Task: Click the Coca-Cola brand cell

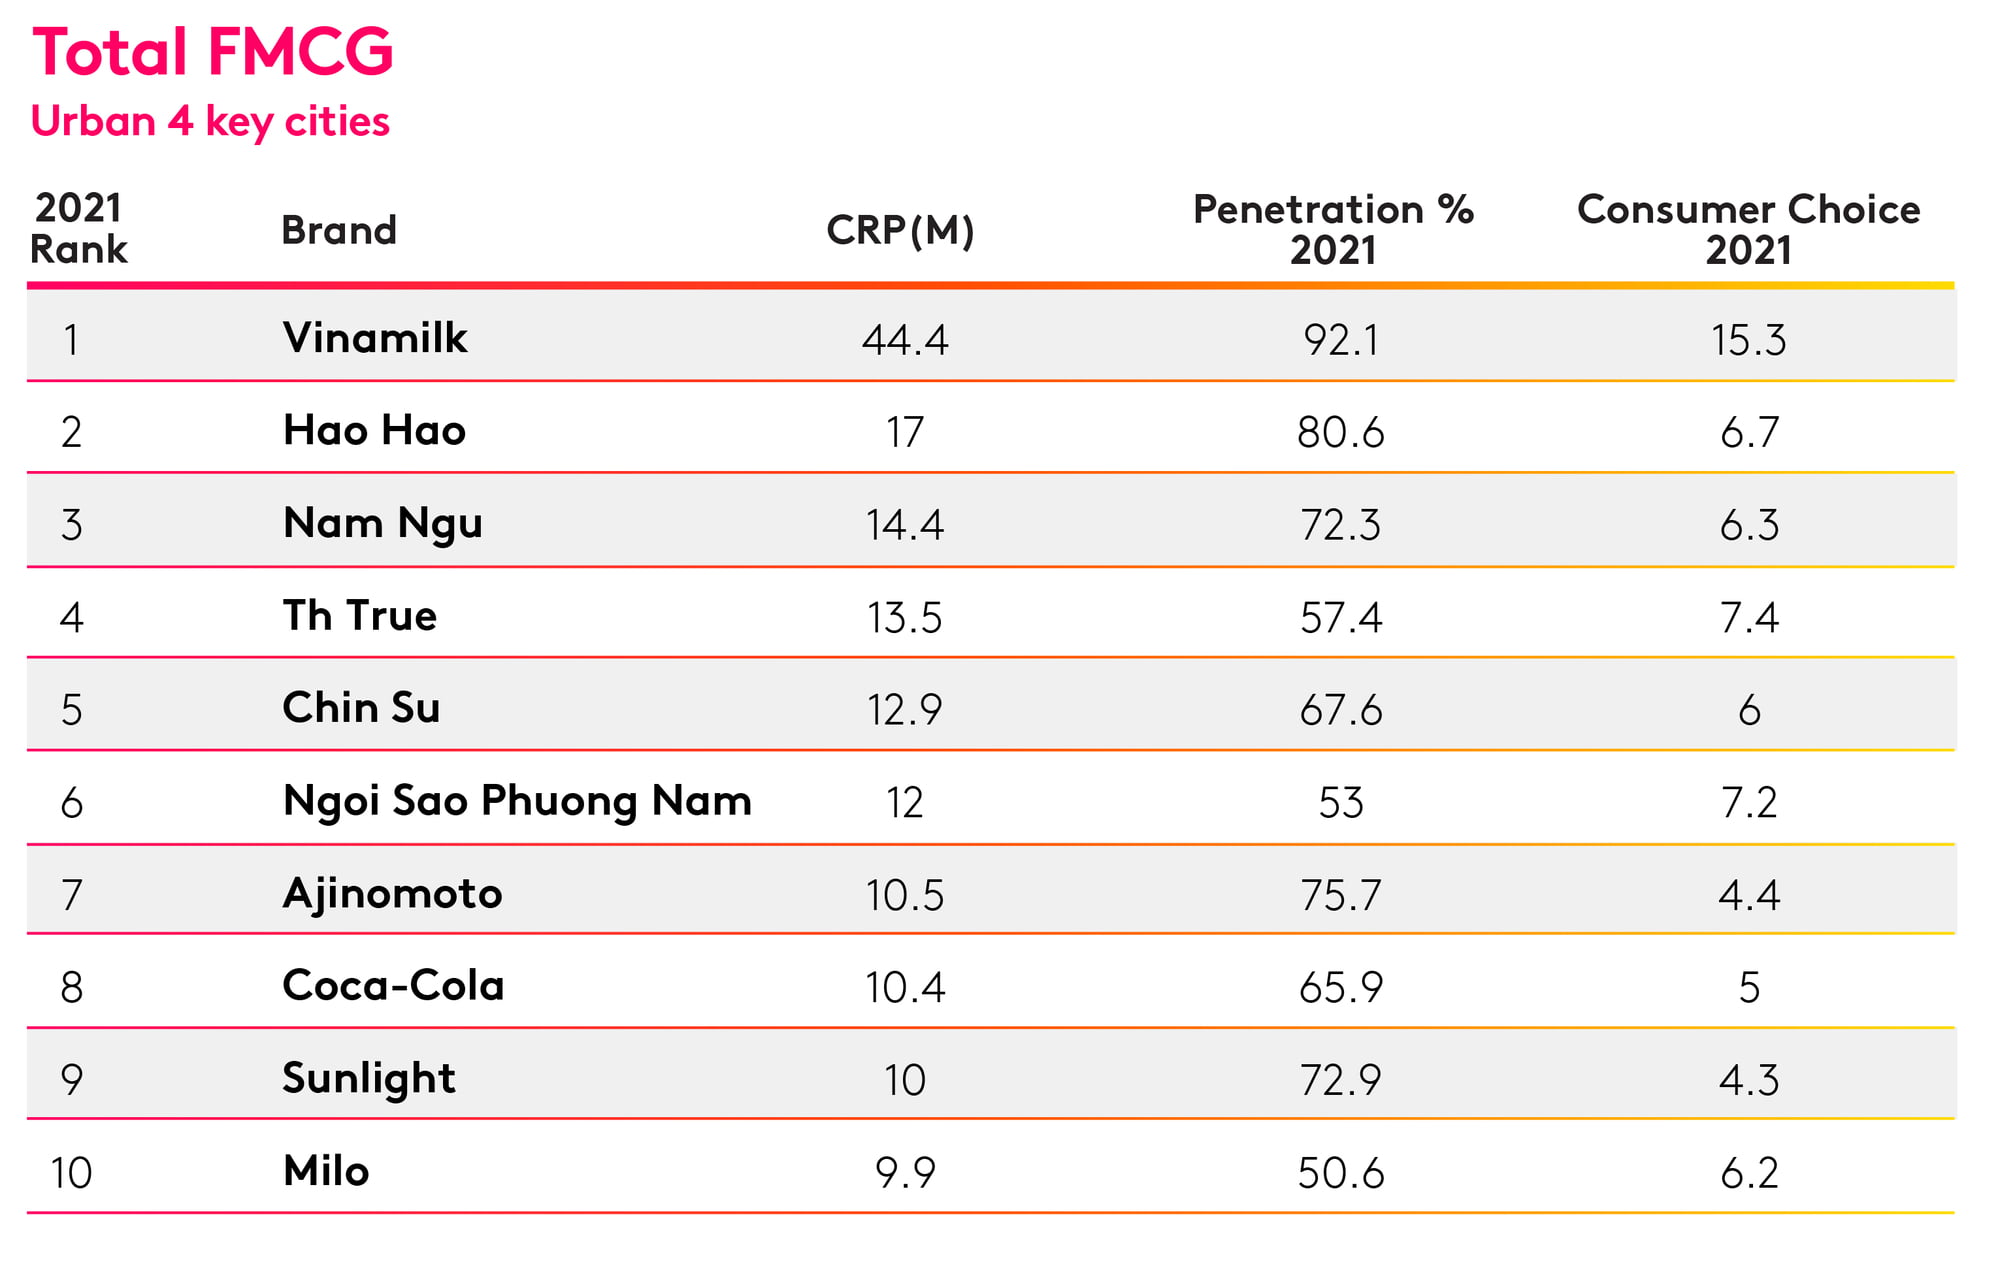Action: point(393,986)
